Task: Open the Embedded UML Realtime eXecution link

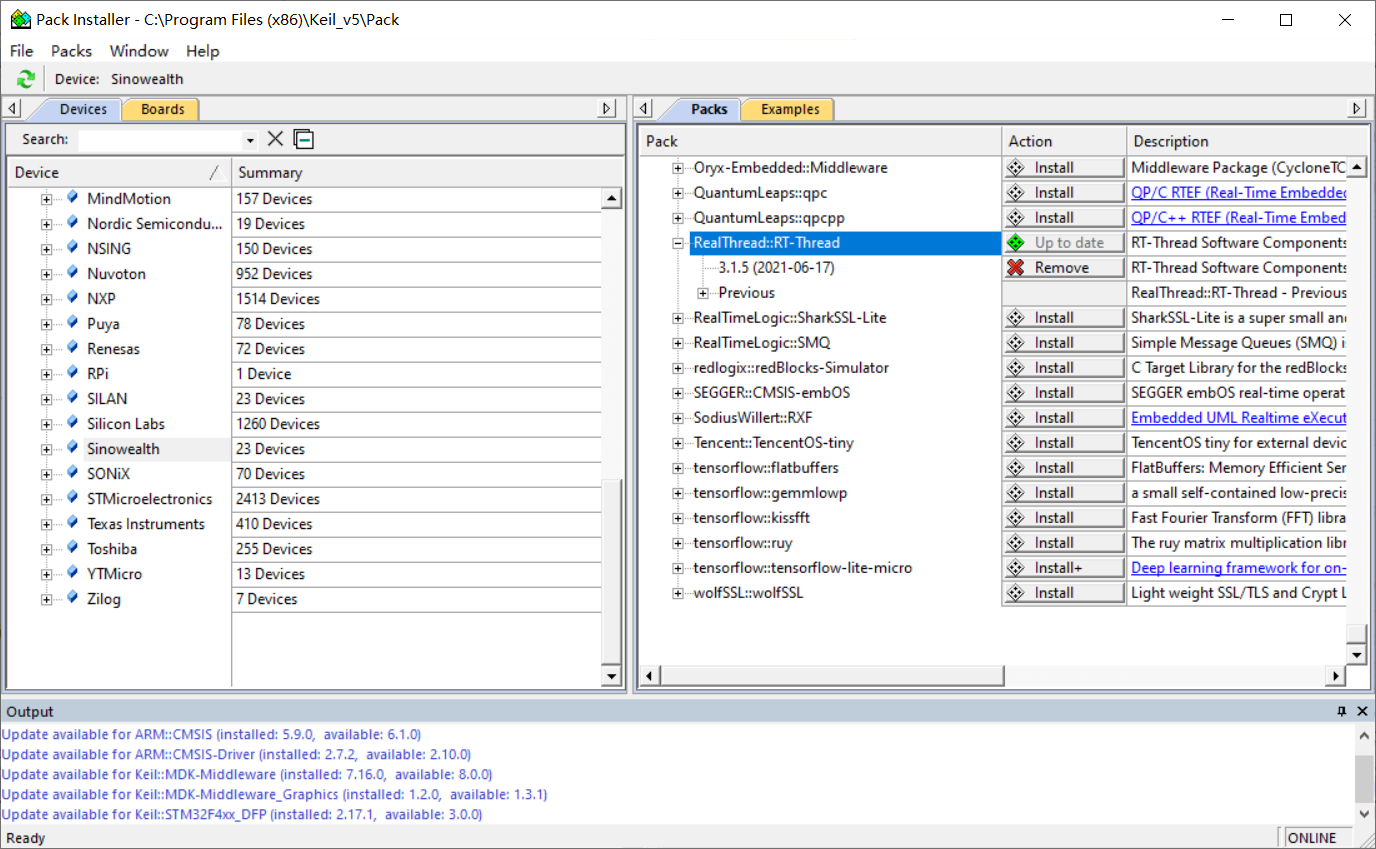Action: pos(1238,417)
